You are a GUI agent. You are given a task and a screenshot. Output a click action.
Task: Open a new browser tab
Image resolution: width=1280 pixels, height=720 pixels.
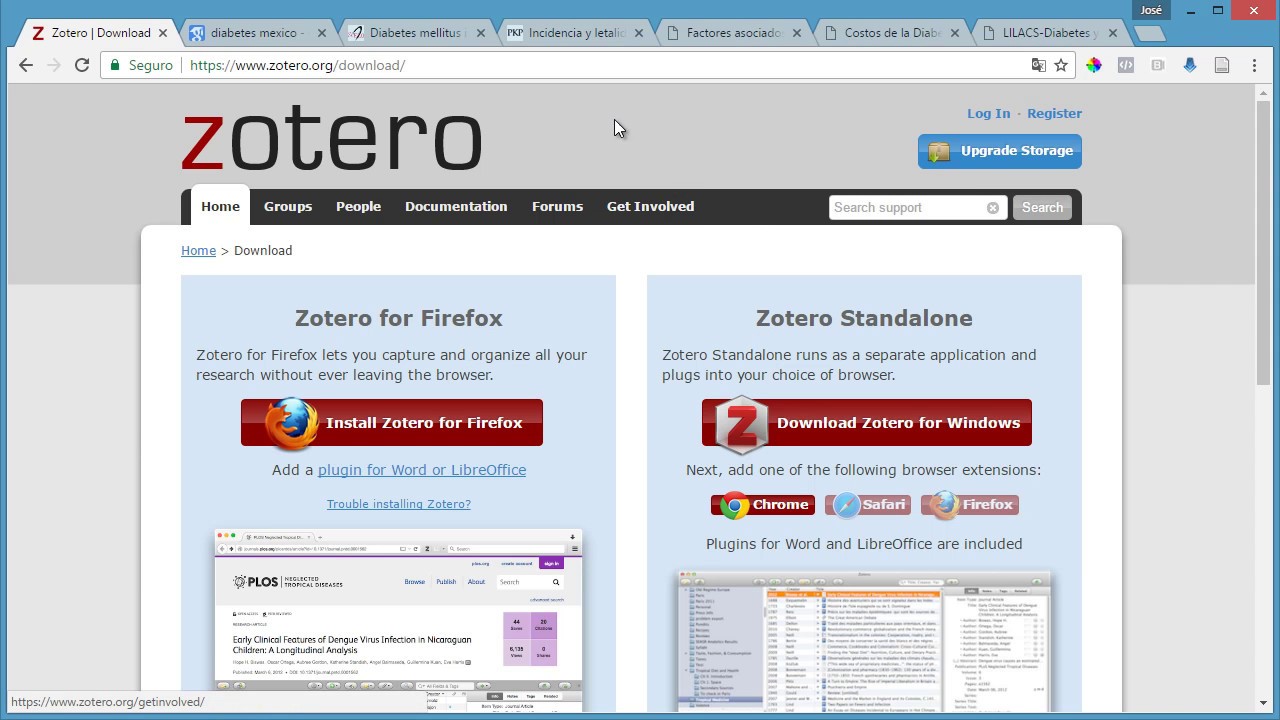pyautogui.click(x=1150, y=33)
